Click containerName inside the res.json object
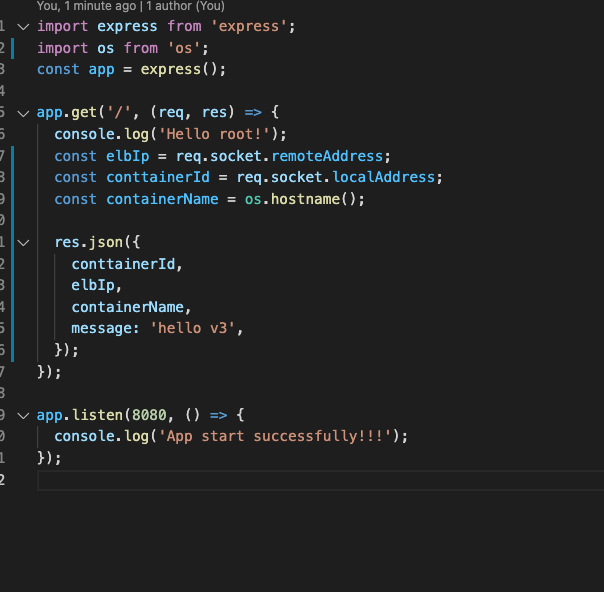Viewport: 604px width, 592px height. (128, 307)
